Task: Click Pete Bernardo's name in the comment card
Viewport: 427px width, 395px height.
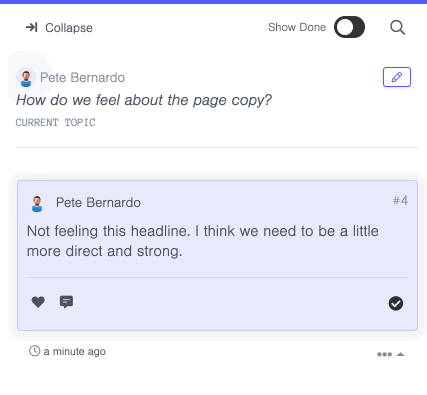Action: [x=98, y=203]
